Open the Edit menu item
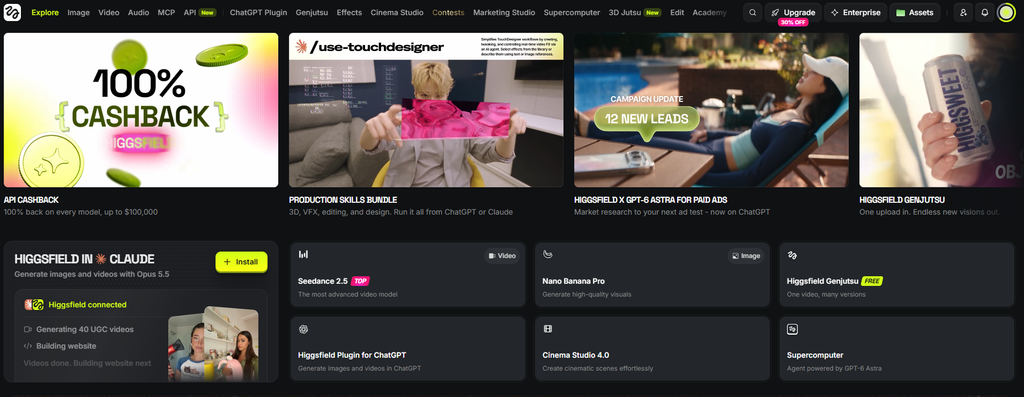 coord(677,12)
